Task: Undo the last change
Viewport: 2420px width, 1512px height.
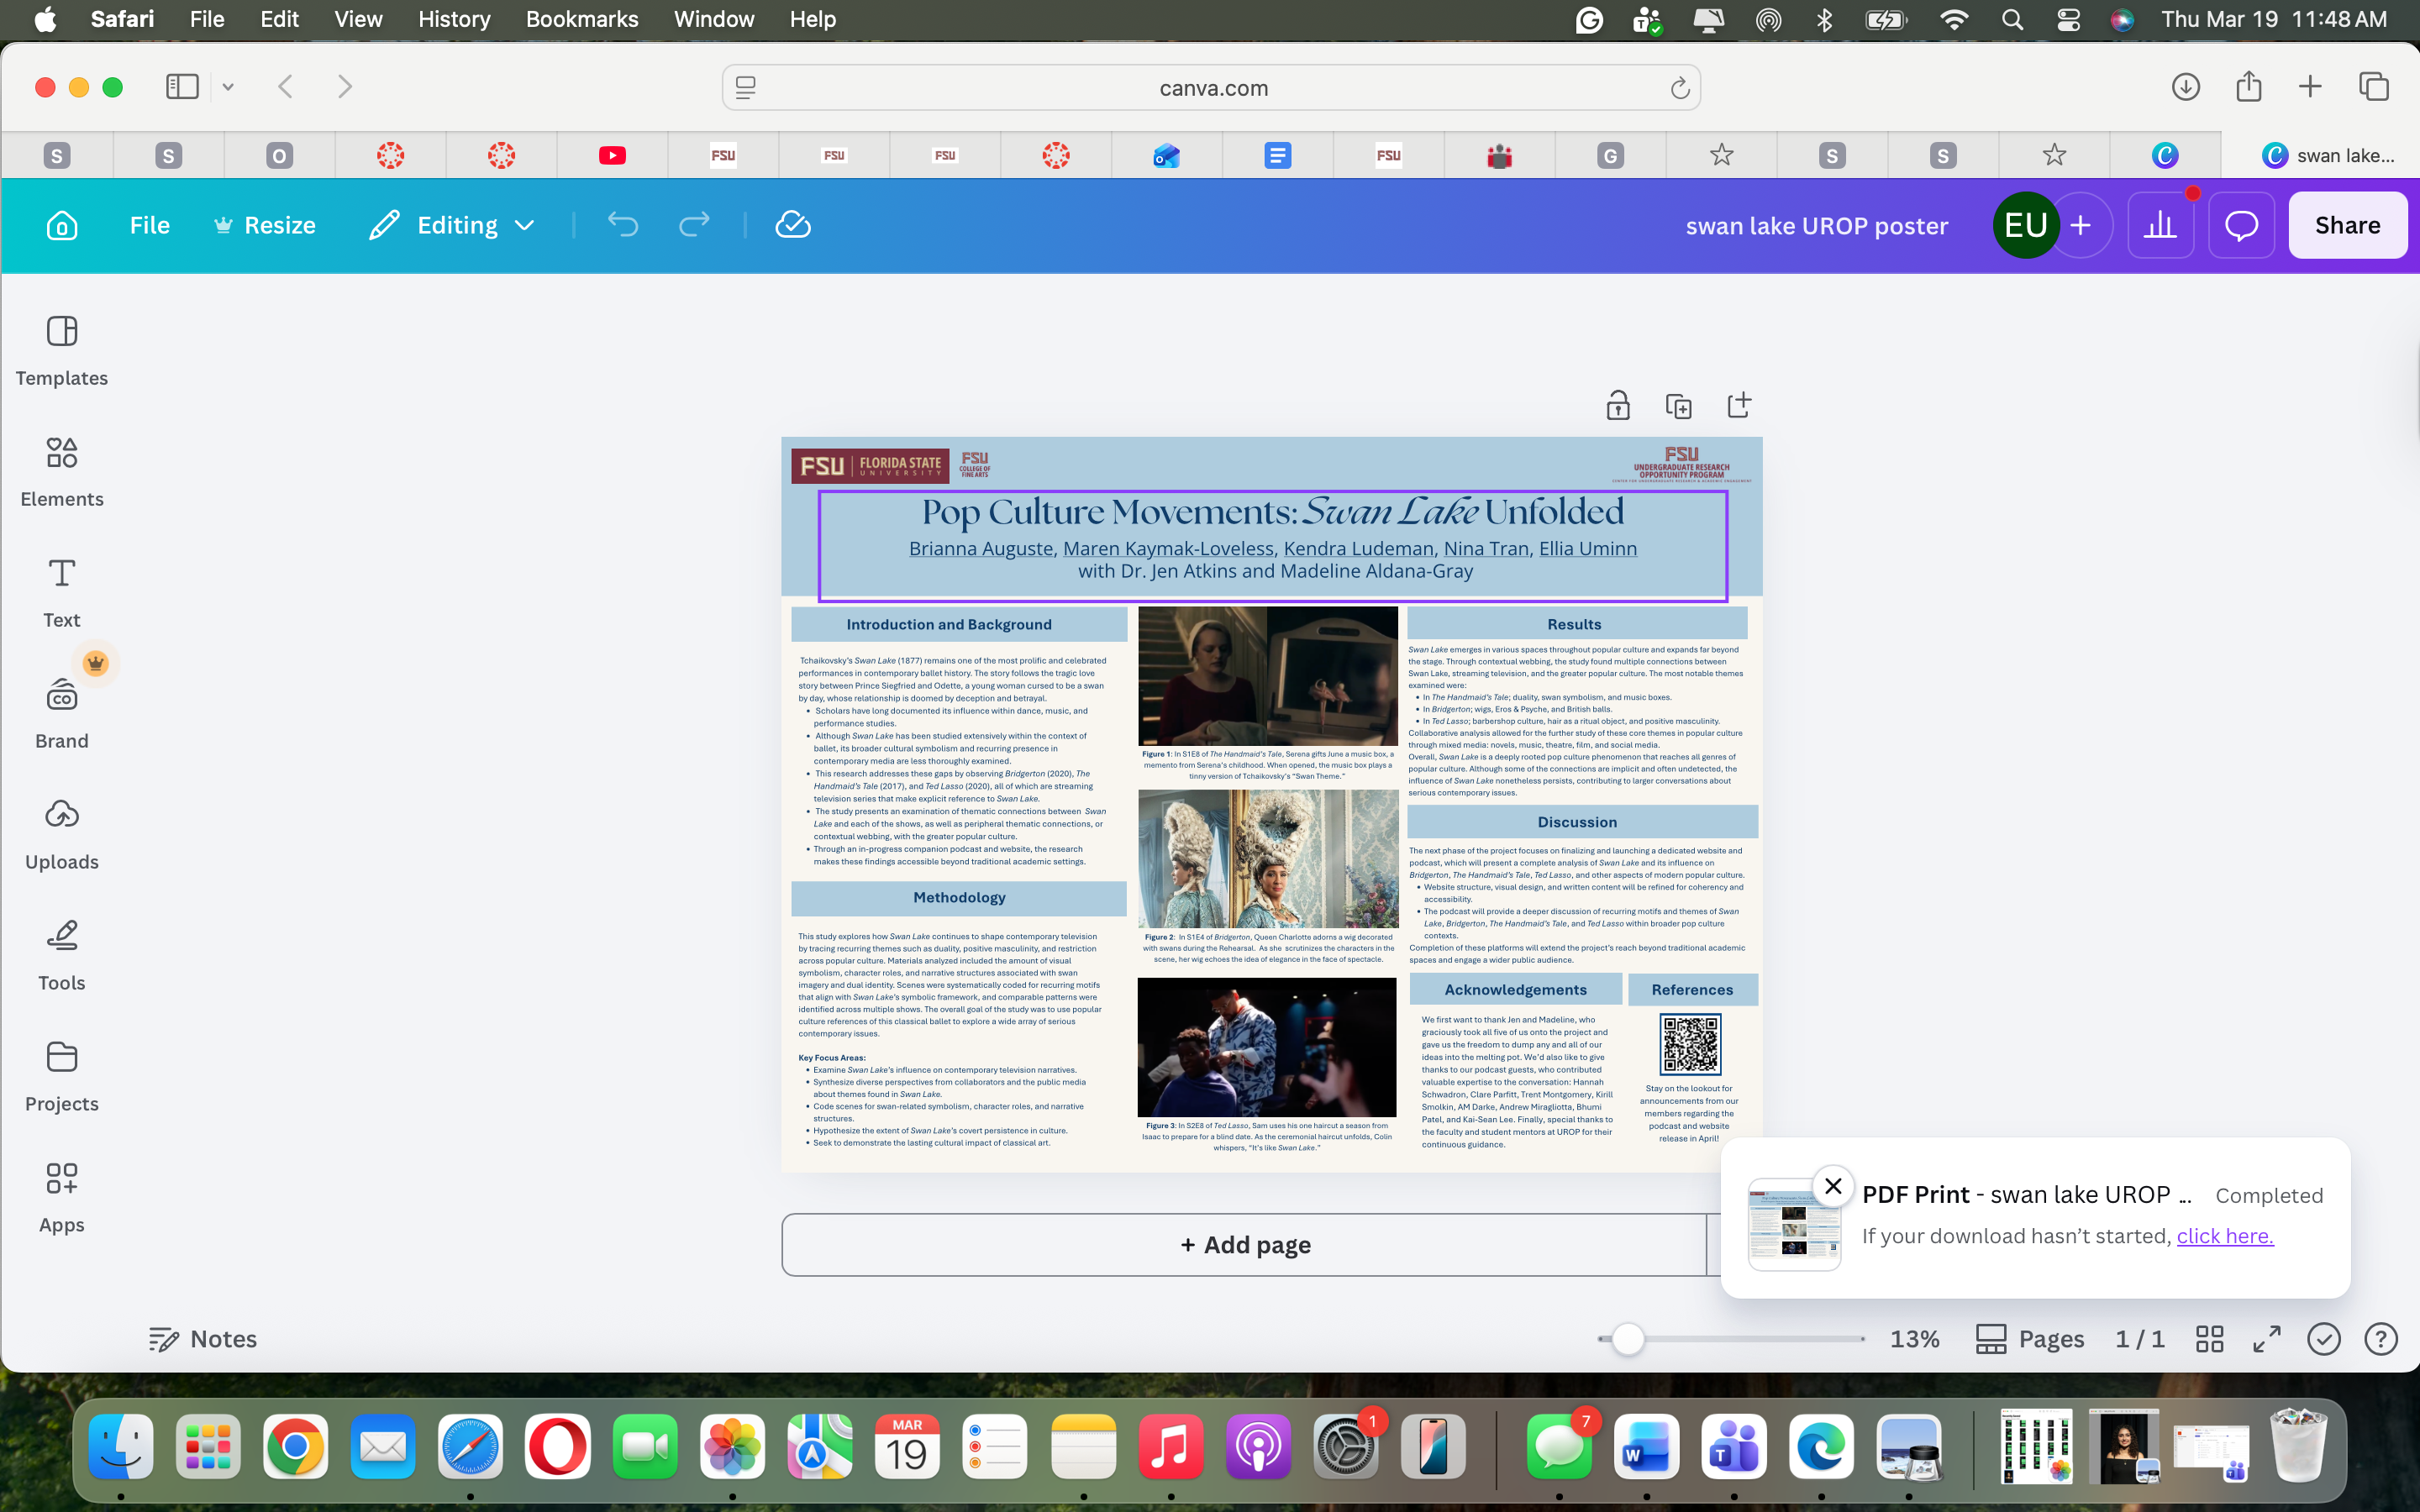Action: coord(623,224)
